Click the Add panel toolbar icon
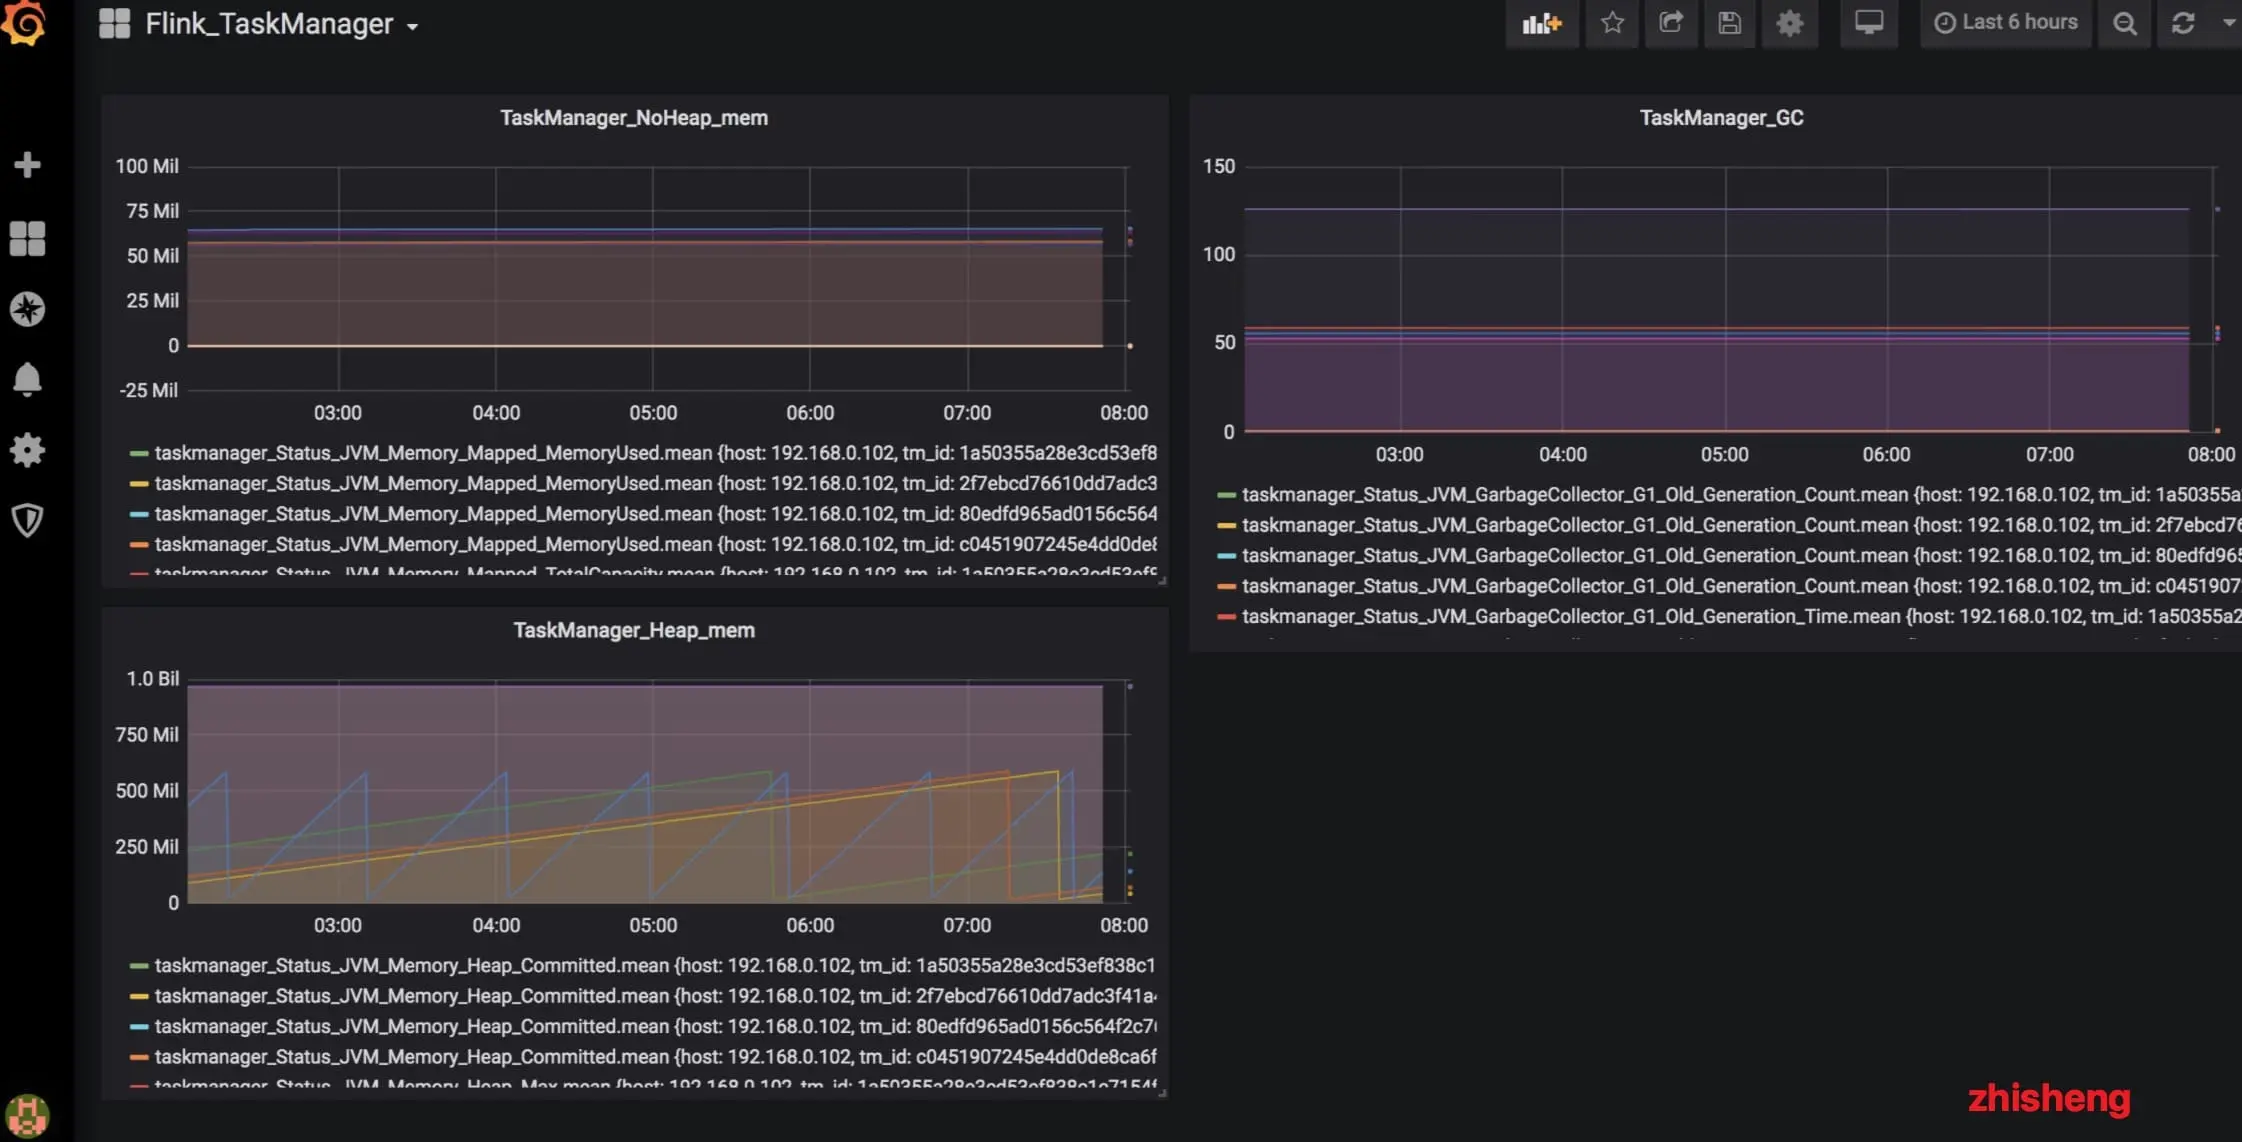2242x1142 pixels. pos(1541,23)
